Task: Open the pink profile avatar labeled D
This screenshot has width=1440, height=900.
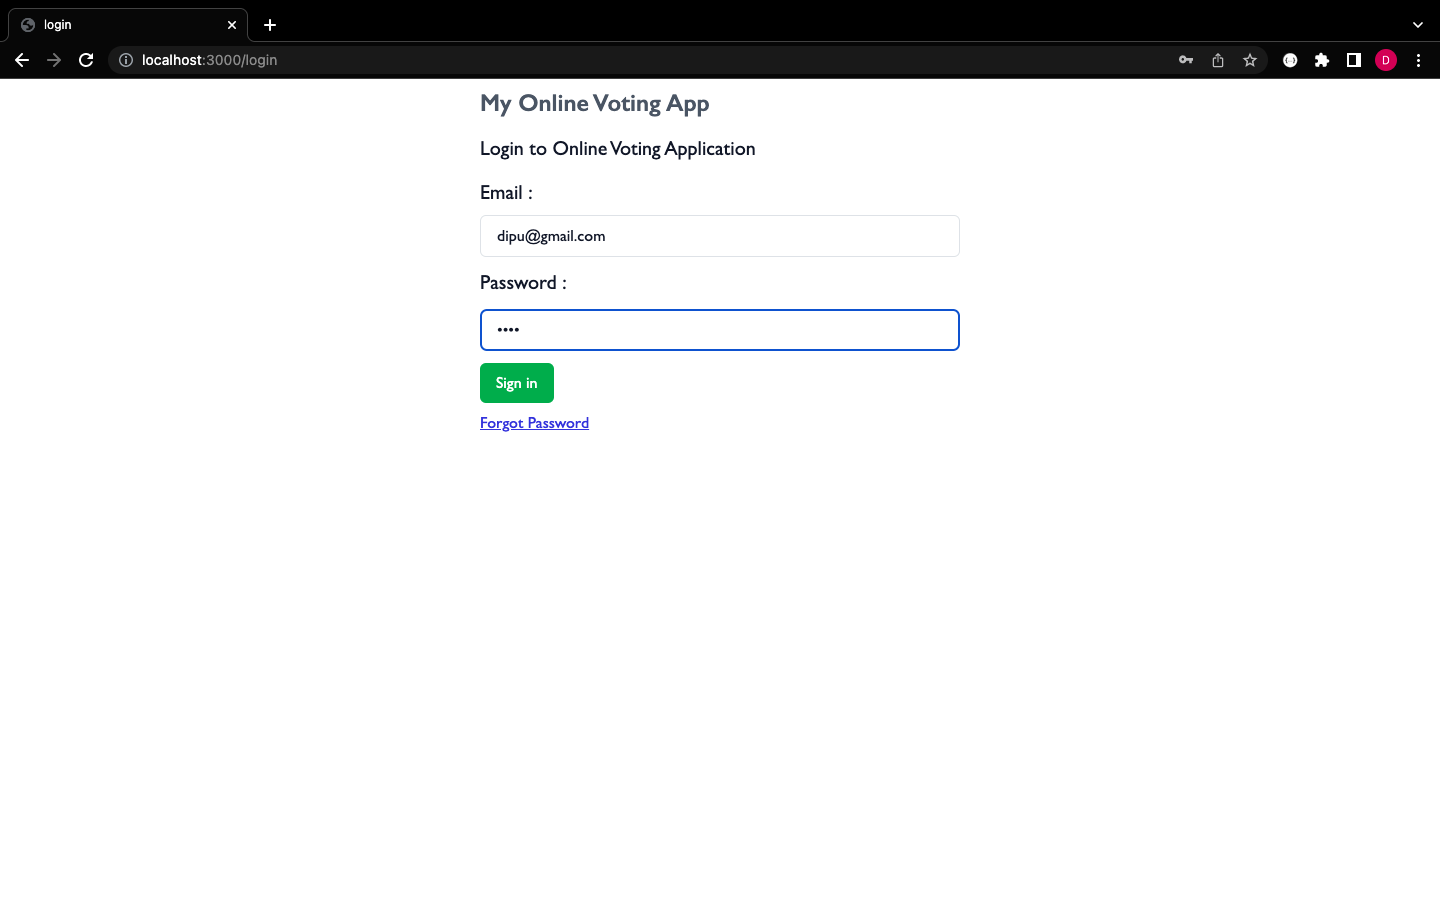Action: click(1386, 60)
